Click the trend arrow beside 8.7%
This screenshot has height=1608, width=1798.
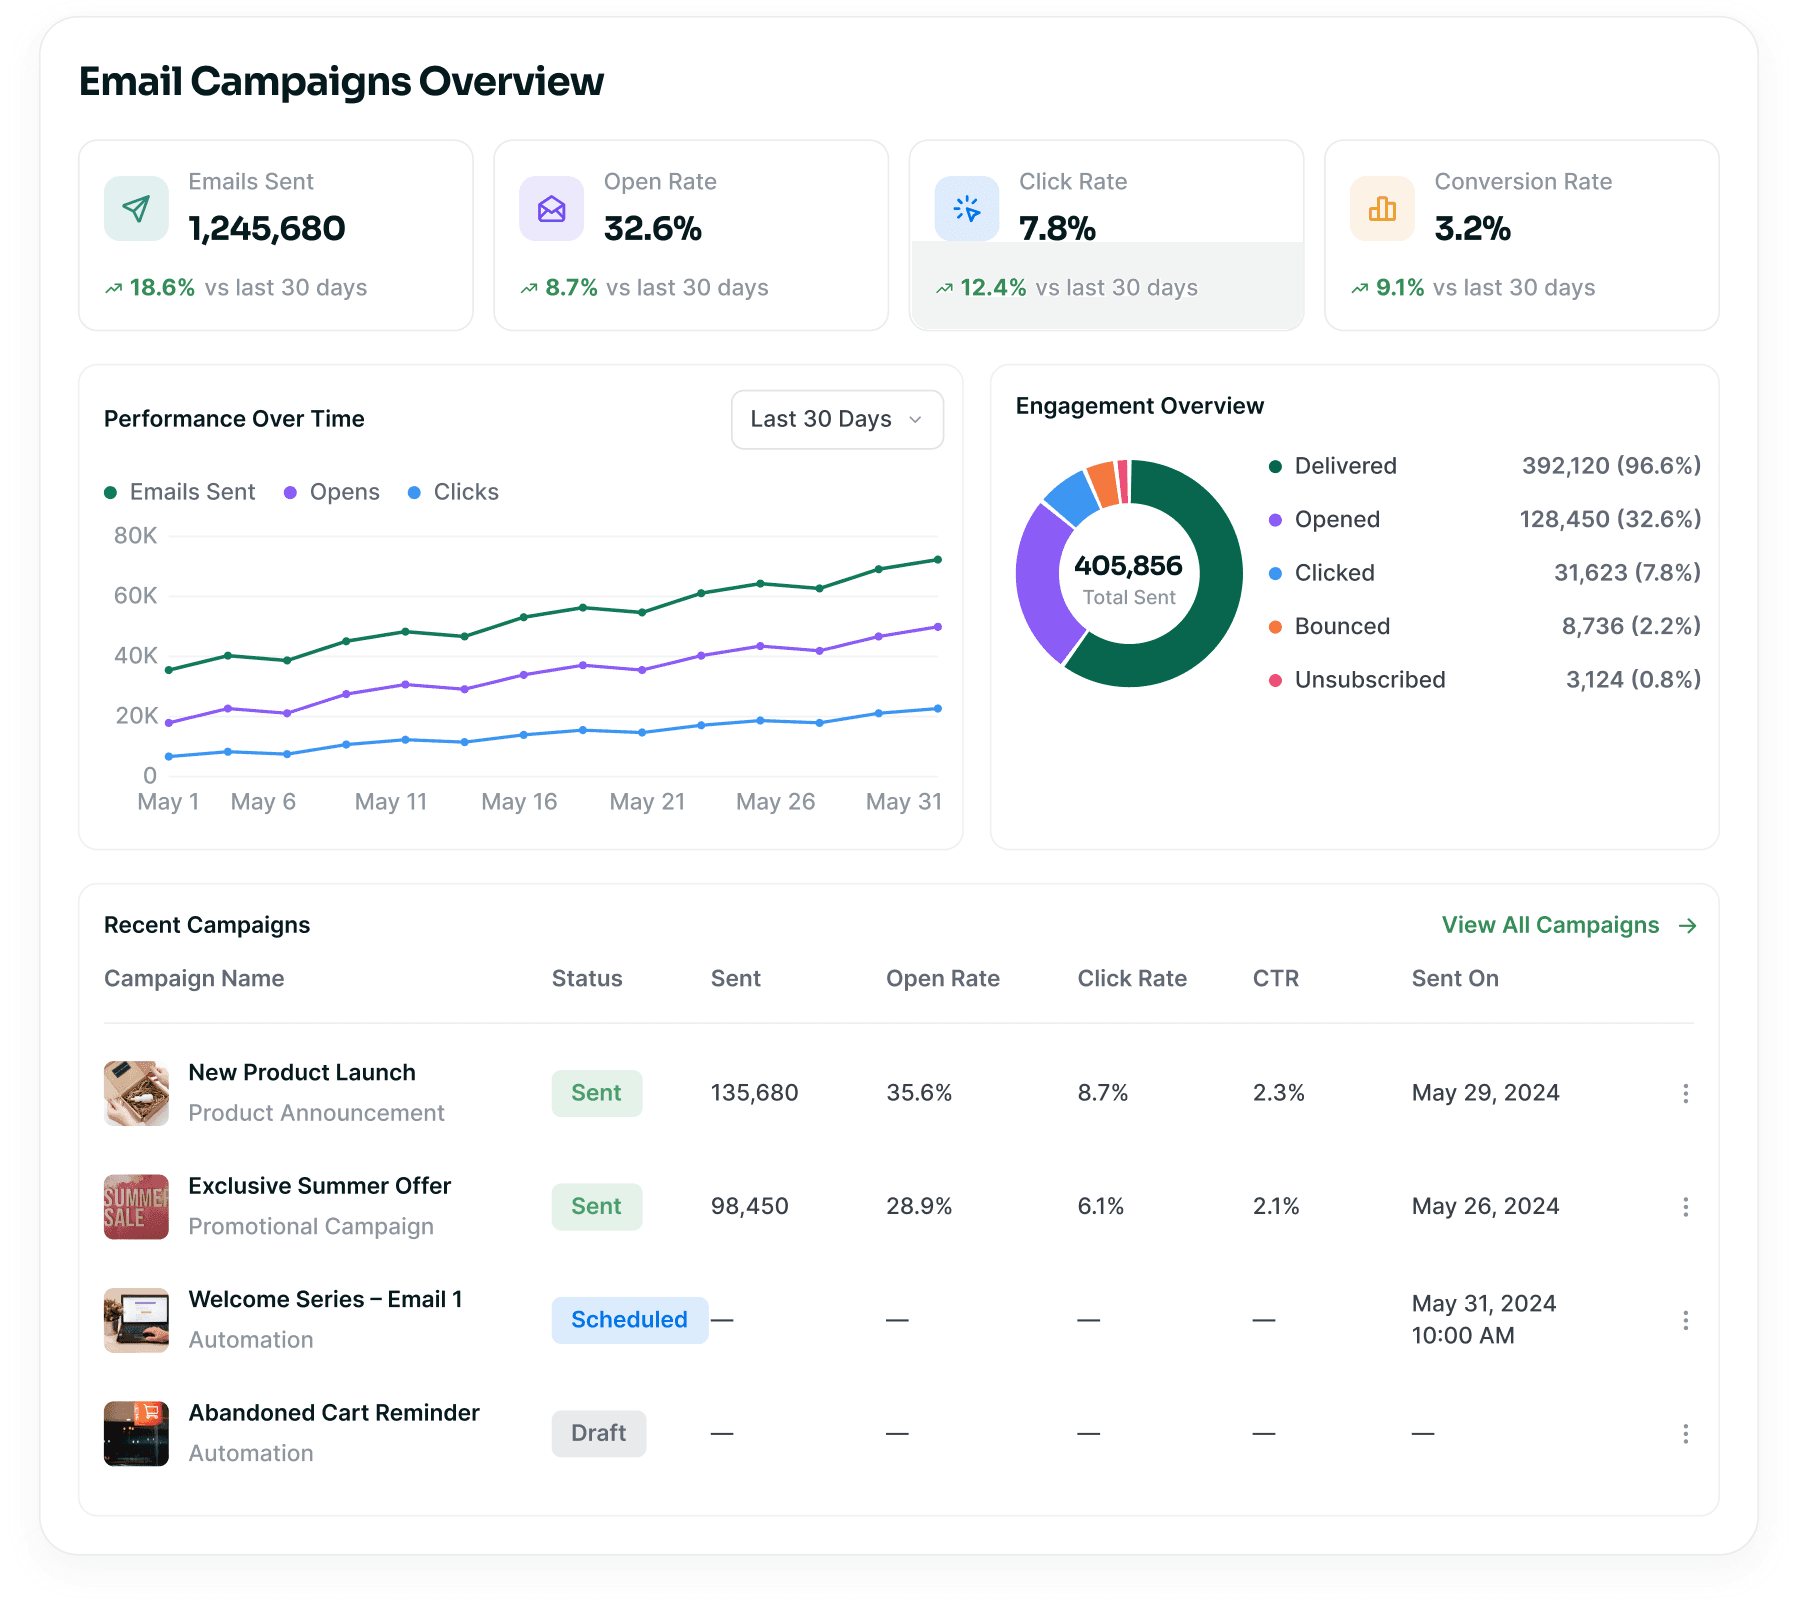pyautogui.click(x=529, y=289)
